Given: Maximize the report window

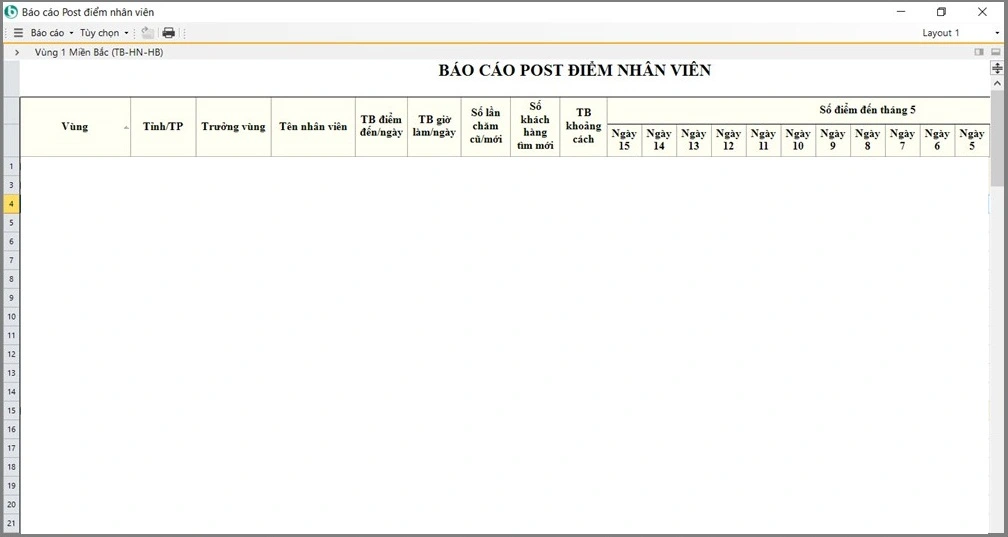Looking at the screenshot, I should (x=941, y=12).
